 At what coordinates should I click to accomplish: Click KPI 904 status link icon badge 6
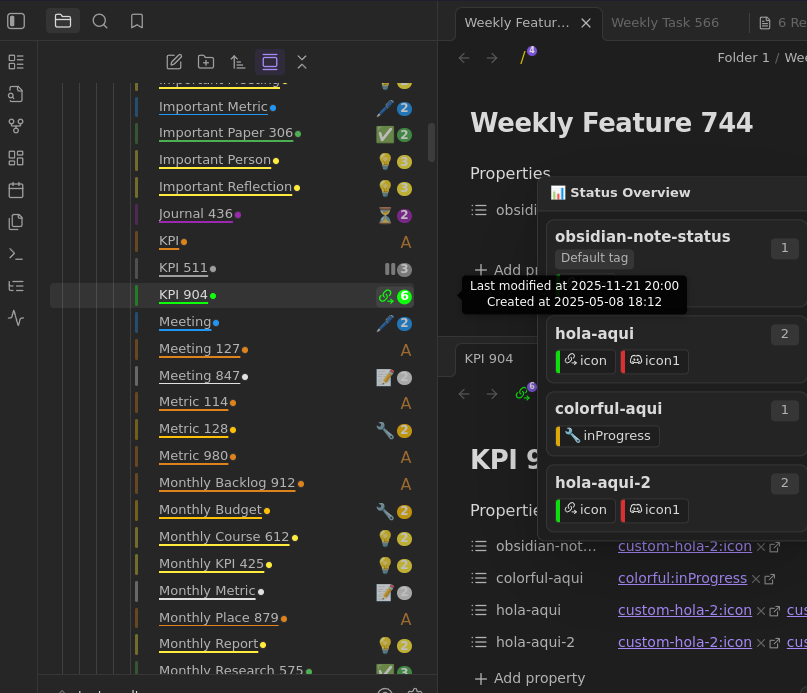(x=526, y=391)
